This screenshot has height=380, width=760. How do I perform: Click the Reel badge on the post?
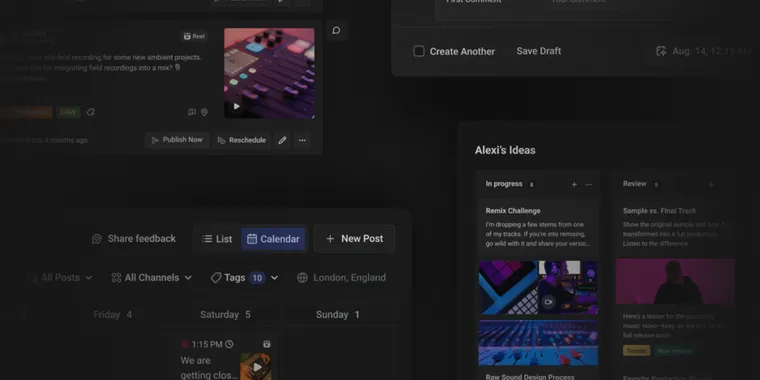point(194,36)
